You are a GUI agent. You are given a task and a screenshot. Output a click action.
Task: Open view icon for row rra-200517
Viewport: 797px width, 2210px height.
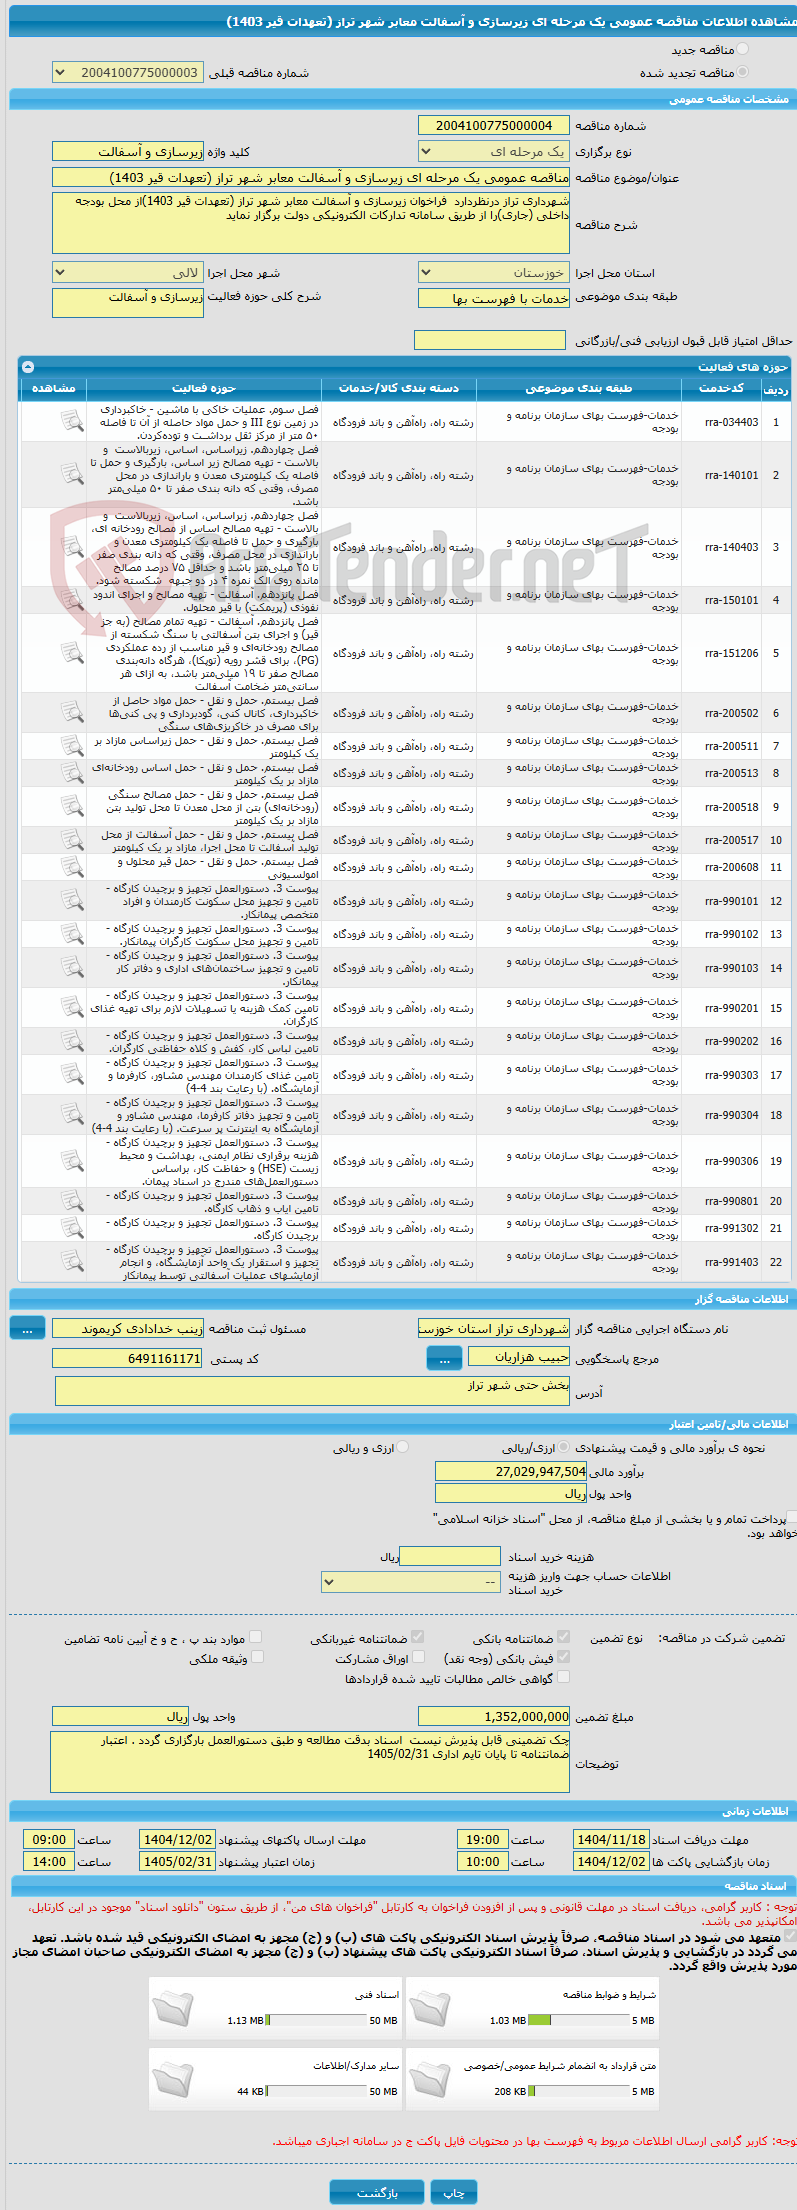[x=71, y=840]
